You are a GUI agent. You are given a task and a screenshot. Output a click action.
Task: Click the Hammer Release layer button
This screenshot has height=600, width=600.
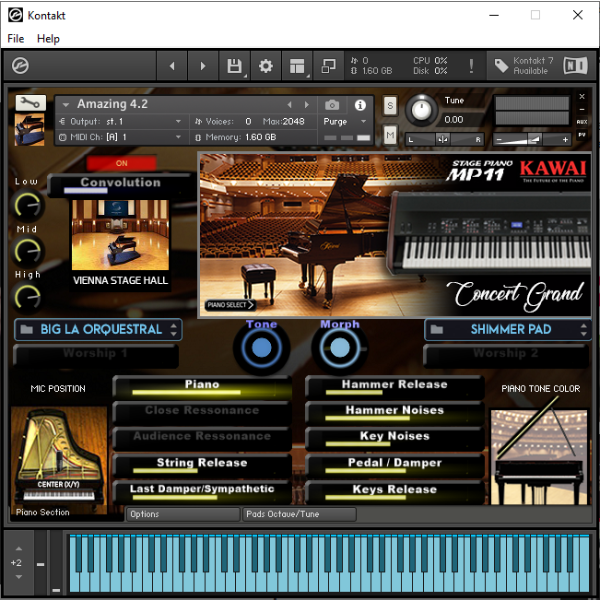395,387
